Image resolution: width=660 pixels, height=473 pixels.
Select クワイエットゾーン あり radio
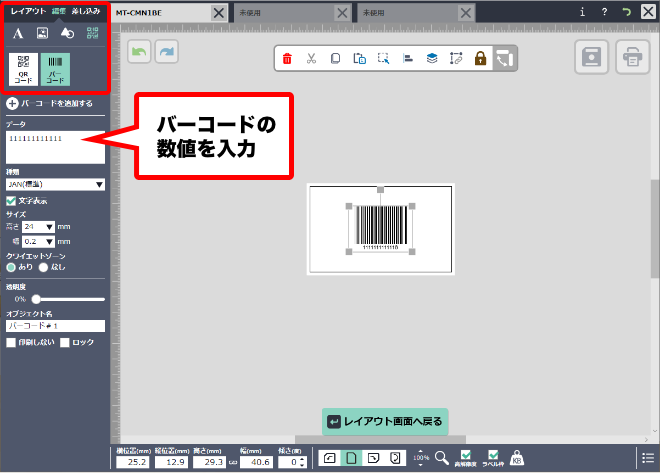click(x=11, y=267)
